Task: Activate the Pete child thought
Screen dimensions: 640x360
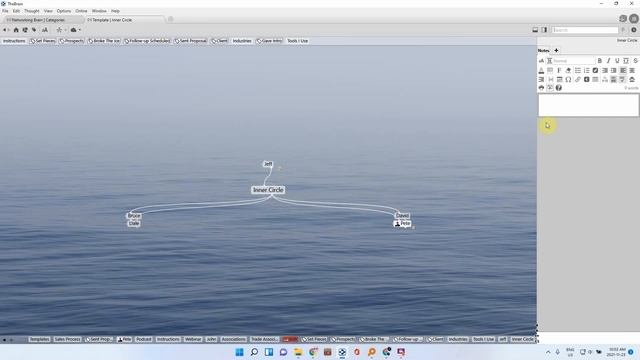Action: pyautogui.click(x=402, y=224)
